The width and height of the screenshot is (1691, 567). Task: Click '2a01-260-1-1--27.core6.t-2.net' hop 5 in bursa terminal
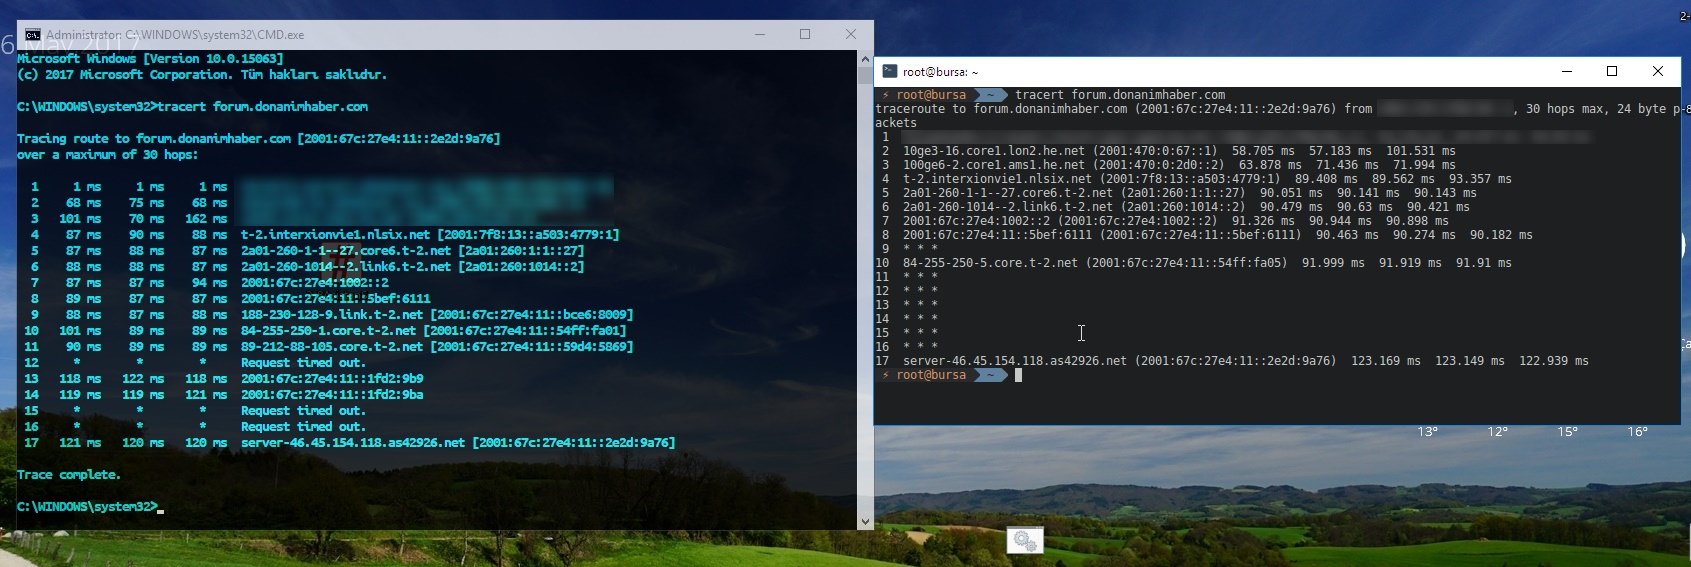click(1008, 193)
